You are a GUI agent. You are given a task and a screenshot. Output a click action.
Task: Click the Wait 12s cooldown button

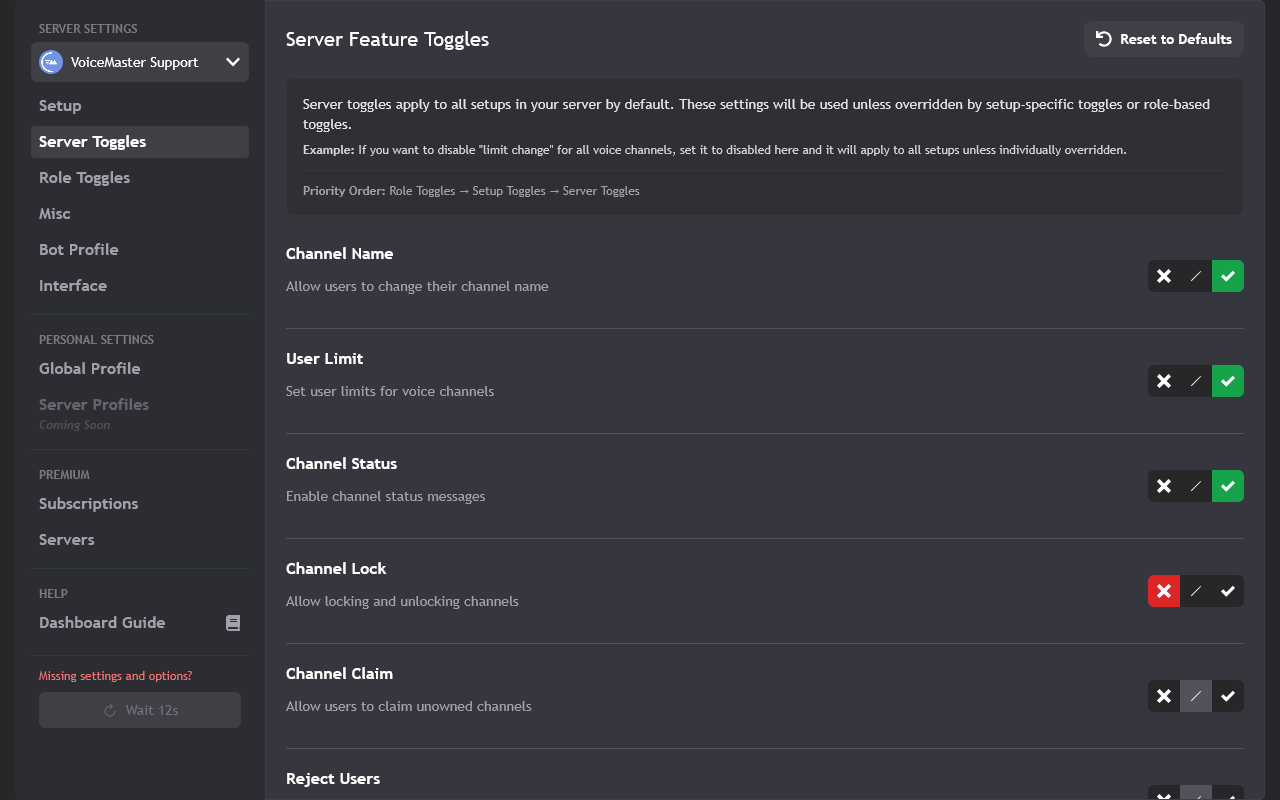coord(139,710)
